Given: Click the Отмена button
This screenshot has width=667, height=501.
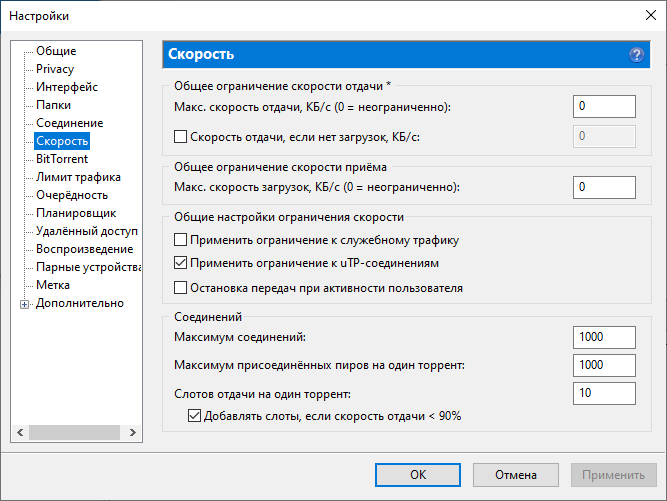Looking at the screenshot, I should (x=517, y=475).
